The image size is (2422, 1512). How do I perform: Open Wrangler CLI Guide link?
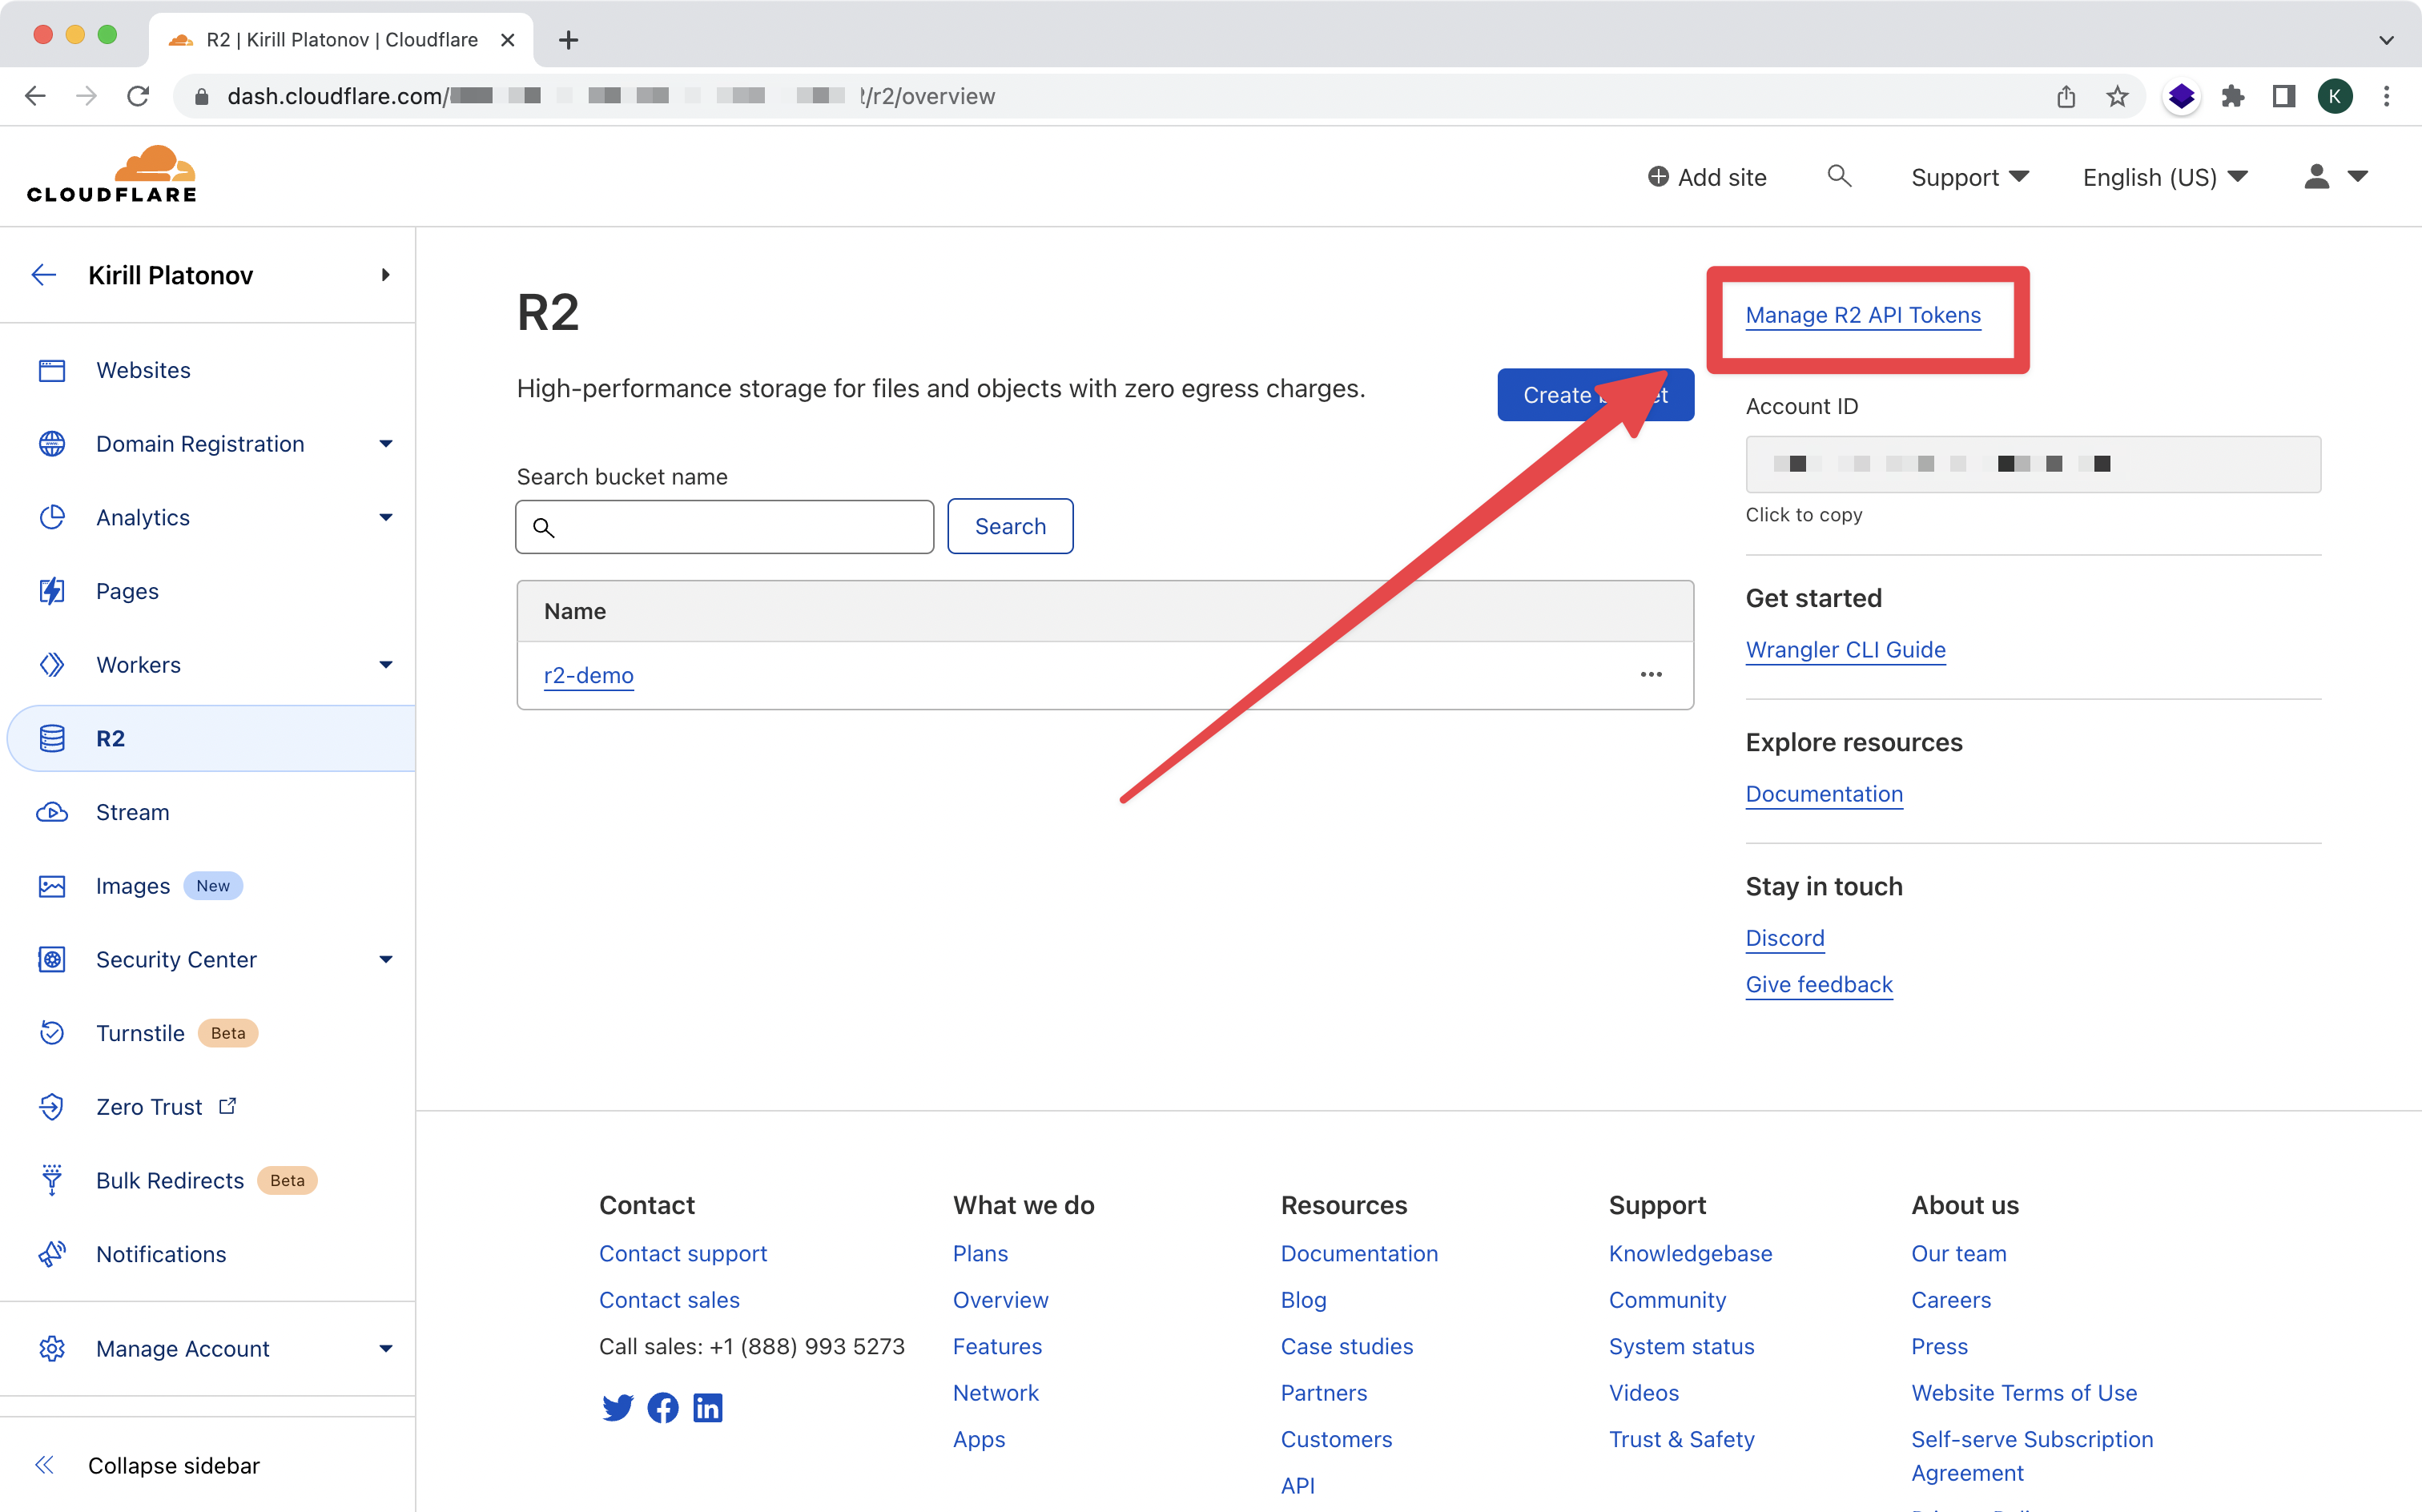[x=1845, y=650]
